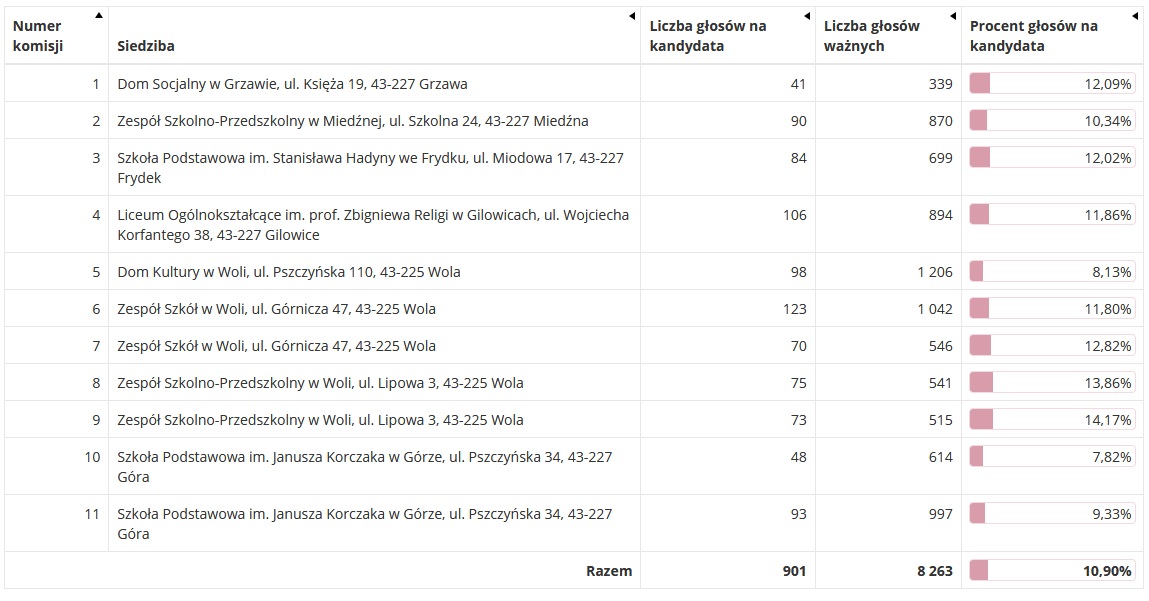Click the Siedziba column sort arrow
Image resolution: width=1149 pixels, height=601 pixels.
(632, 16)
